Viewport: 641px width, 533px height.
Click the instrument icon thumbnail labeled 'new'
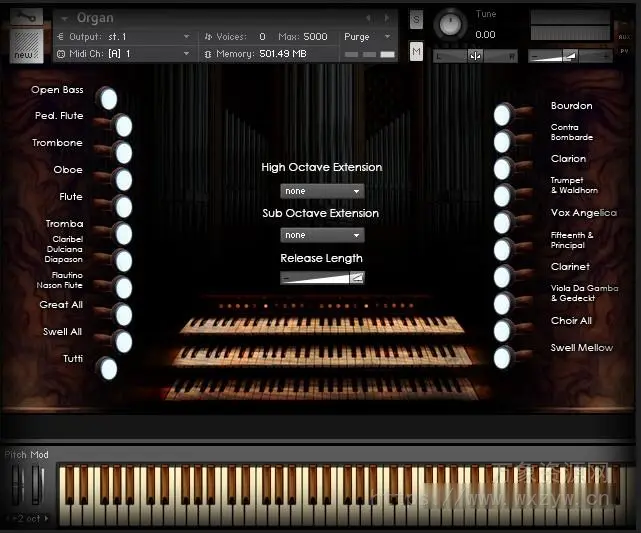(x=26, y=45)
